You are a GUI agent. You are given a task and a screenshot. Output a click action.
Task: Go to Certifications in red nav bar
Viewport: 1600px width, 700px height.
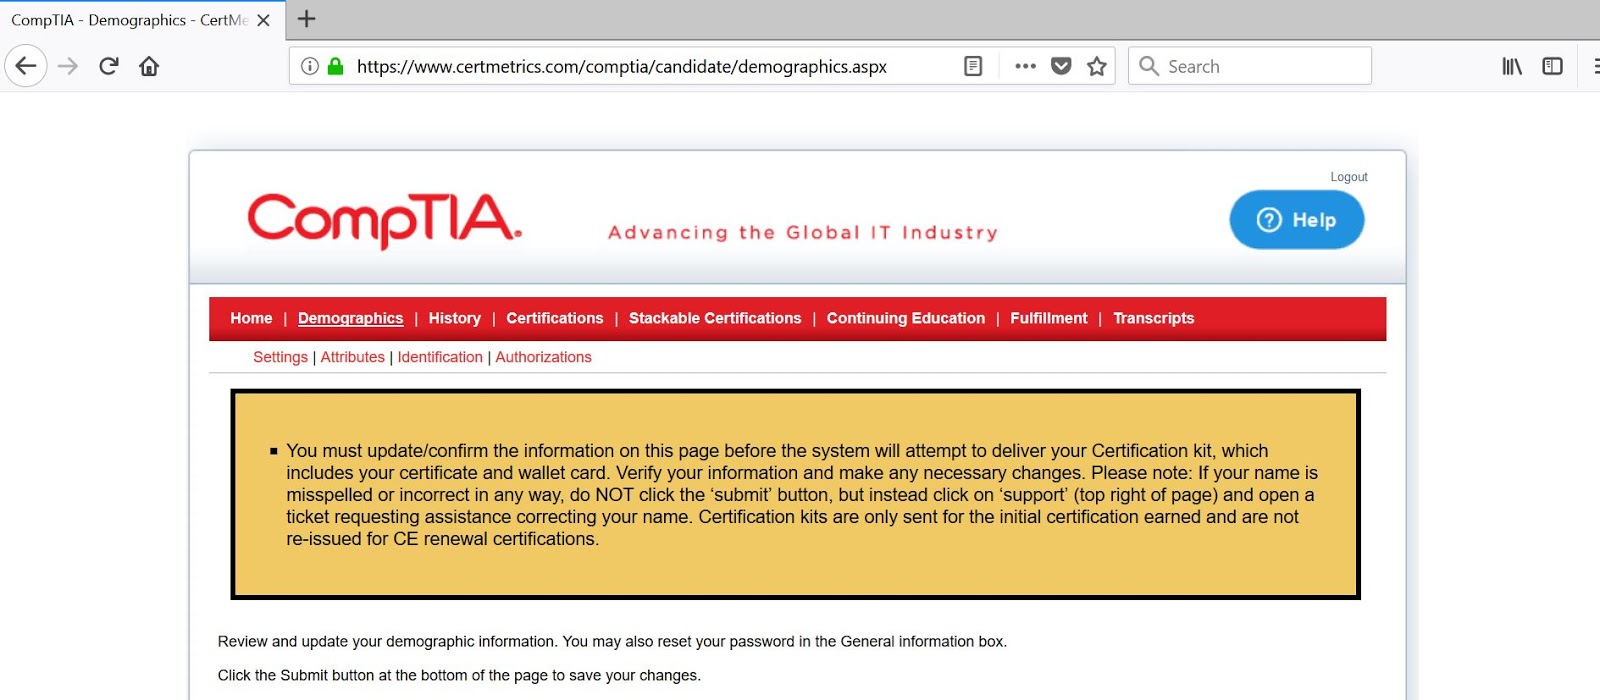pyautogui.click(x=555, y=318)
